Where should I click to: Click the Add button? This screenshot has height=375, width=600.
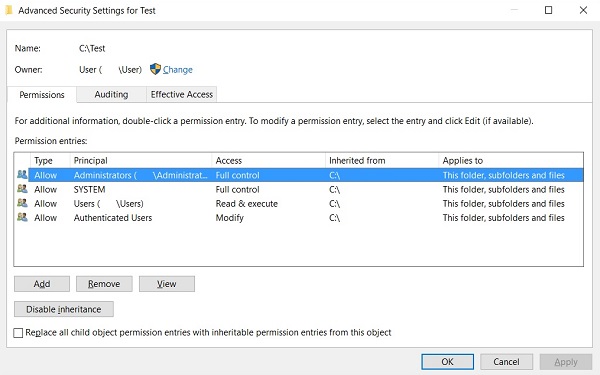42,284
